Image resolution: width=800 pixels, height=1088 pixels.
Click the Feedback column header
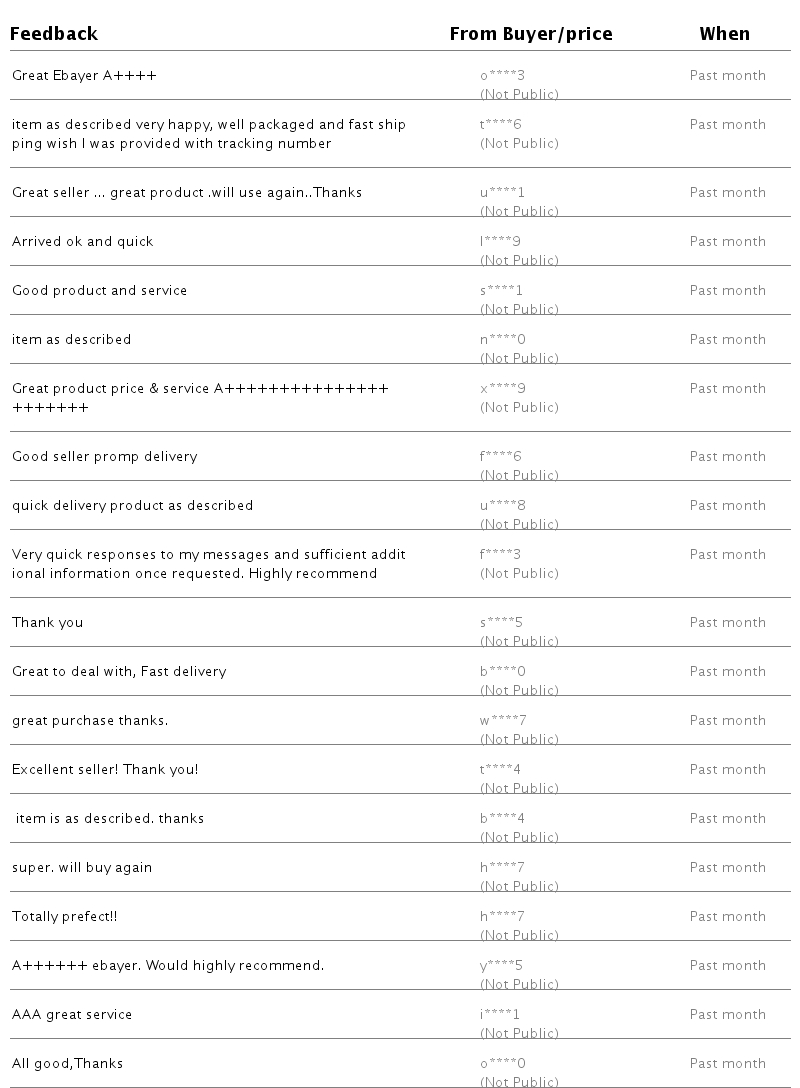pos(54,34)
